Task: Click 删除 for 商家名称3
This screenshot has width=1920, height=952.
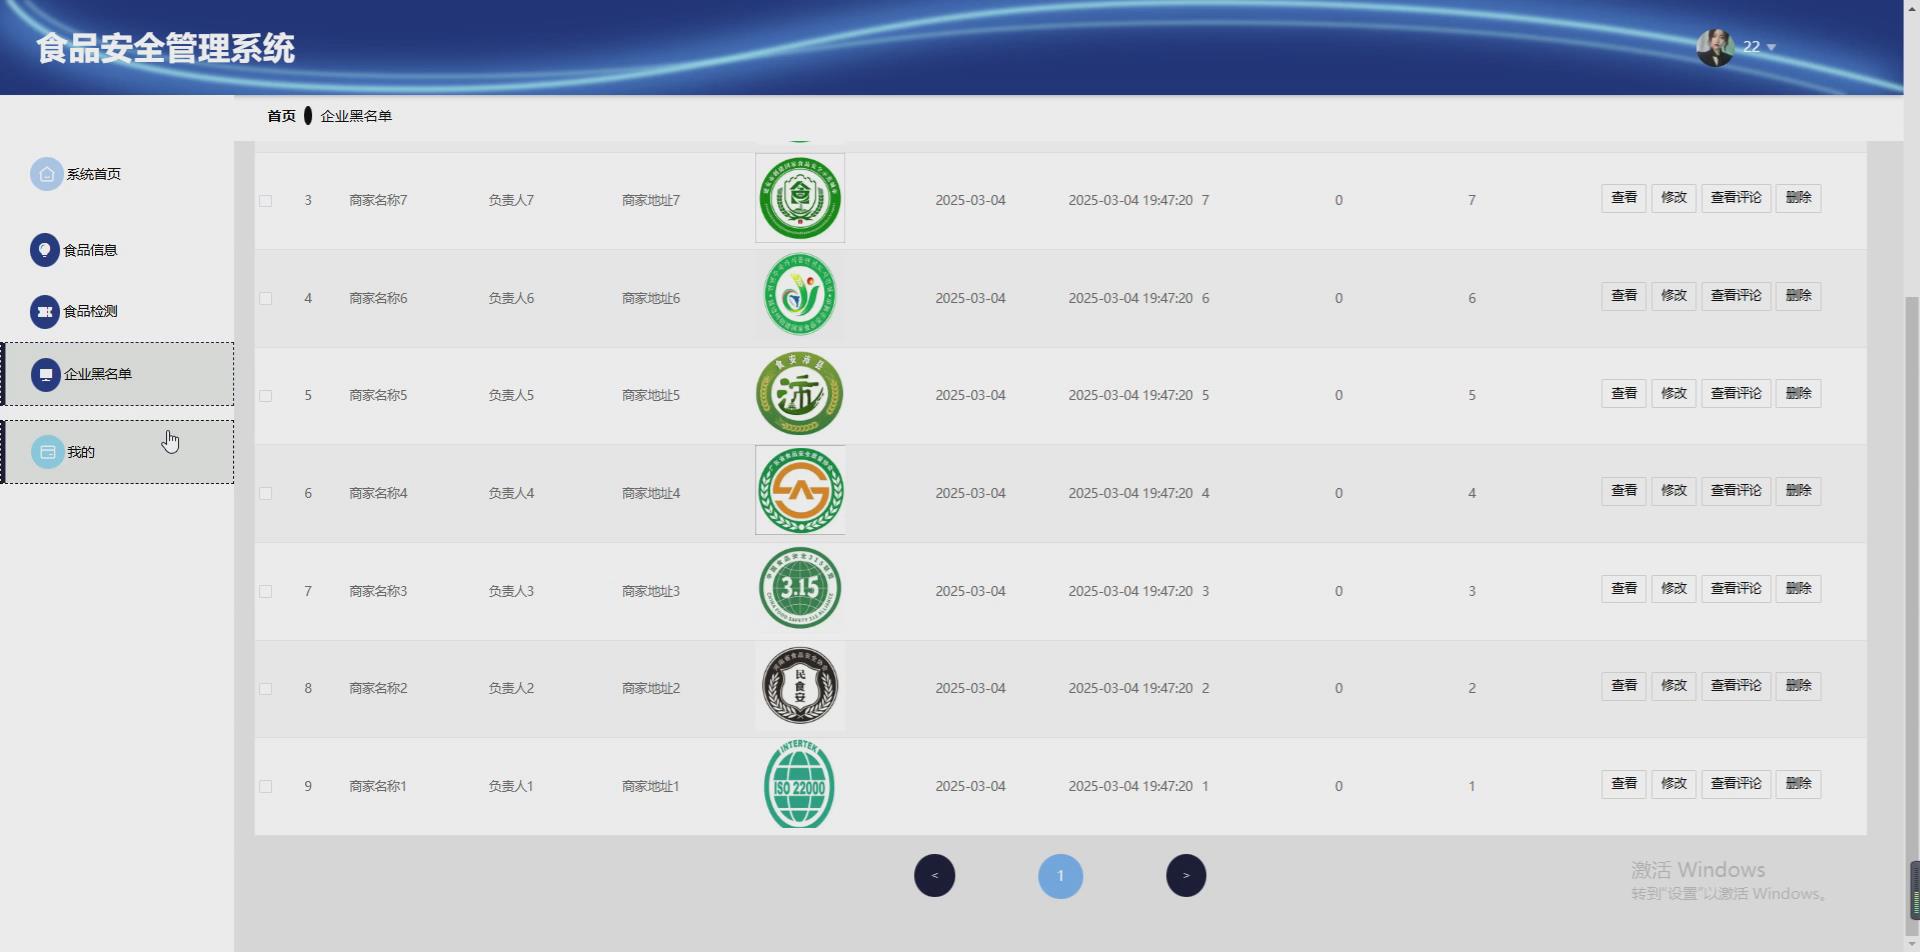Action: coord(1798,589)
